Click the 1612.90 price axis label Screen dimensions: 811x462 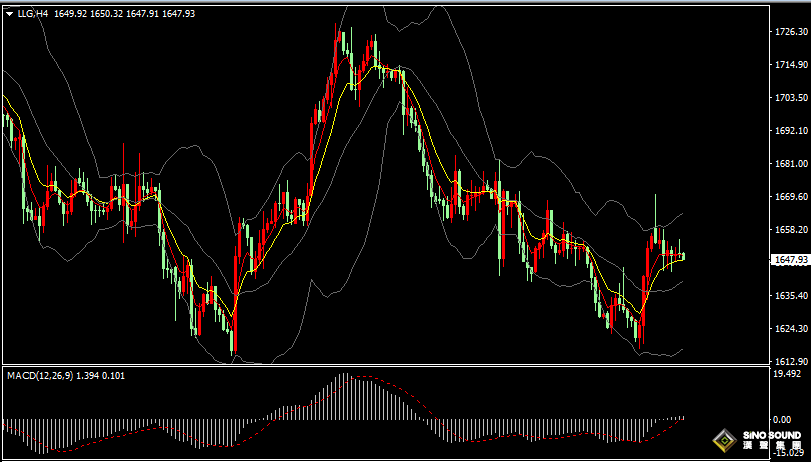(790, 361)
